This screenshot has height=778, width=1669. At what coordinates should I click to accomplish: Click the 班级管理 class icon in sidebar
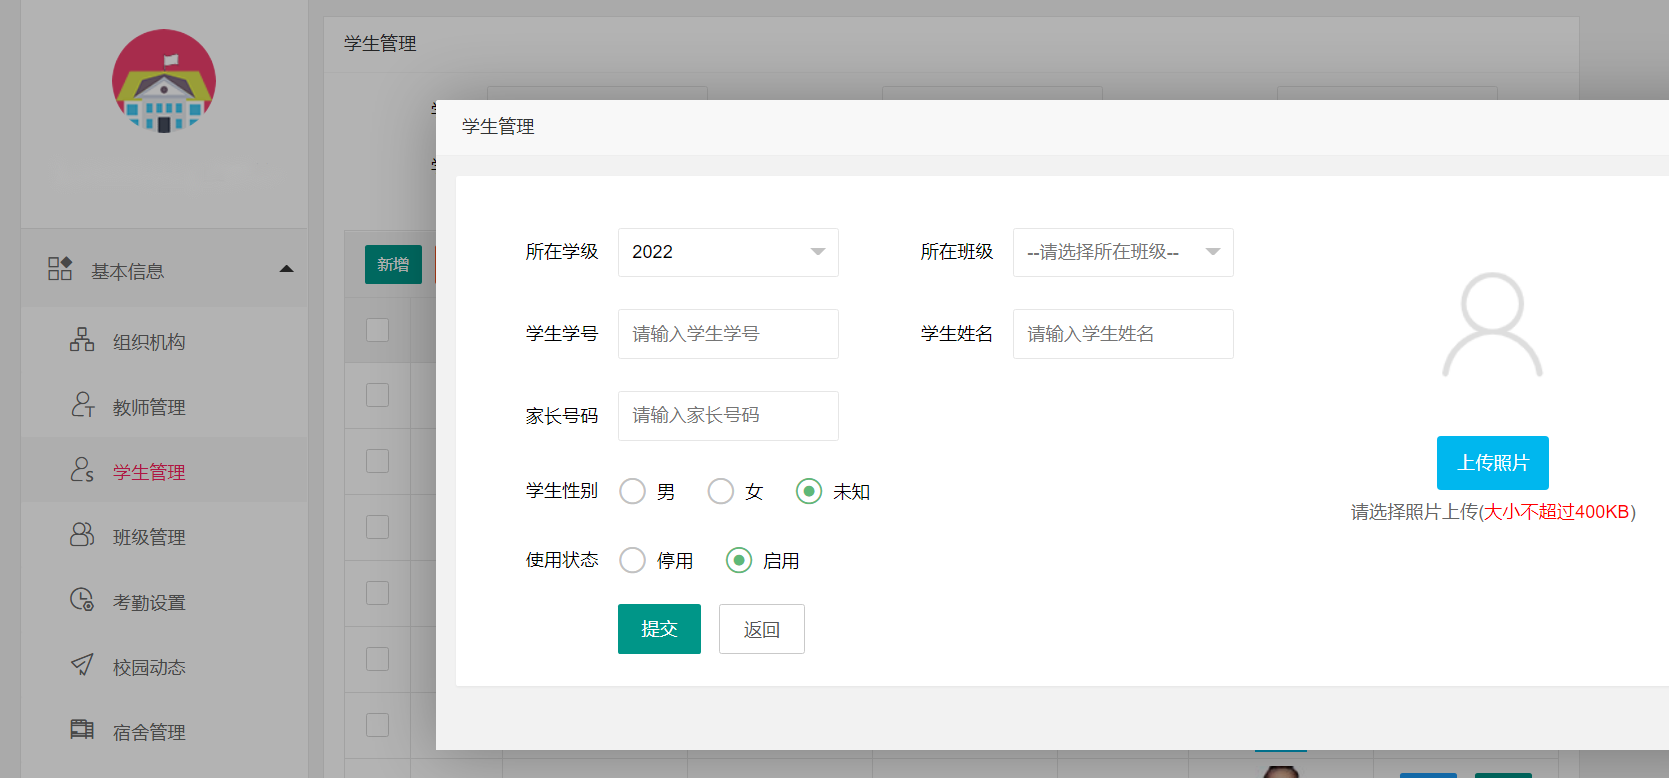pyautogui.click(x=82, y=535)
